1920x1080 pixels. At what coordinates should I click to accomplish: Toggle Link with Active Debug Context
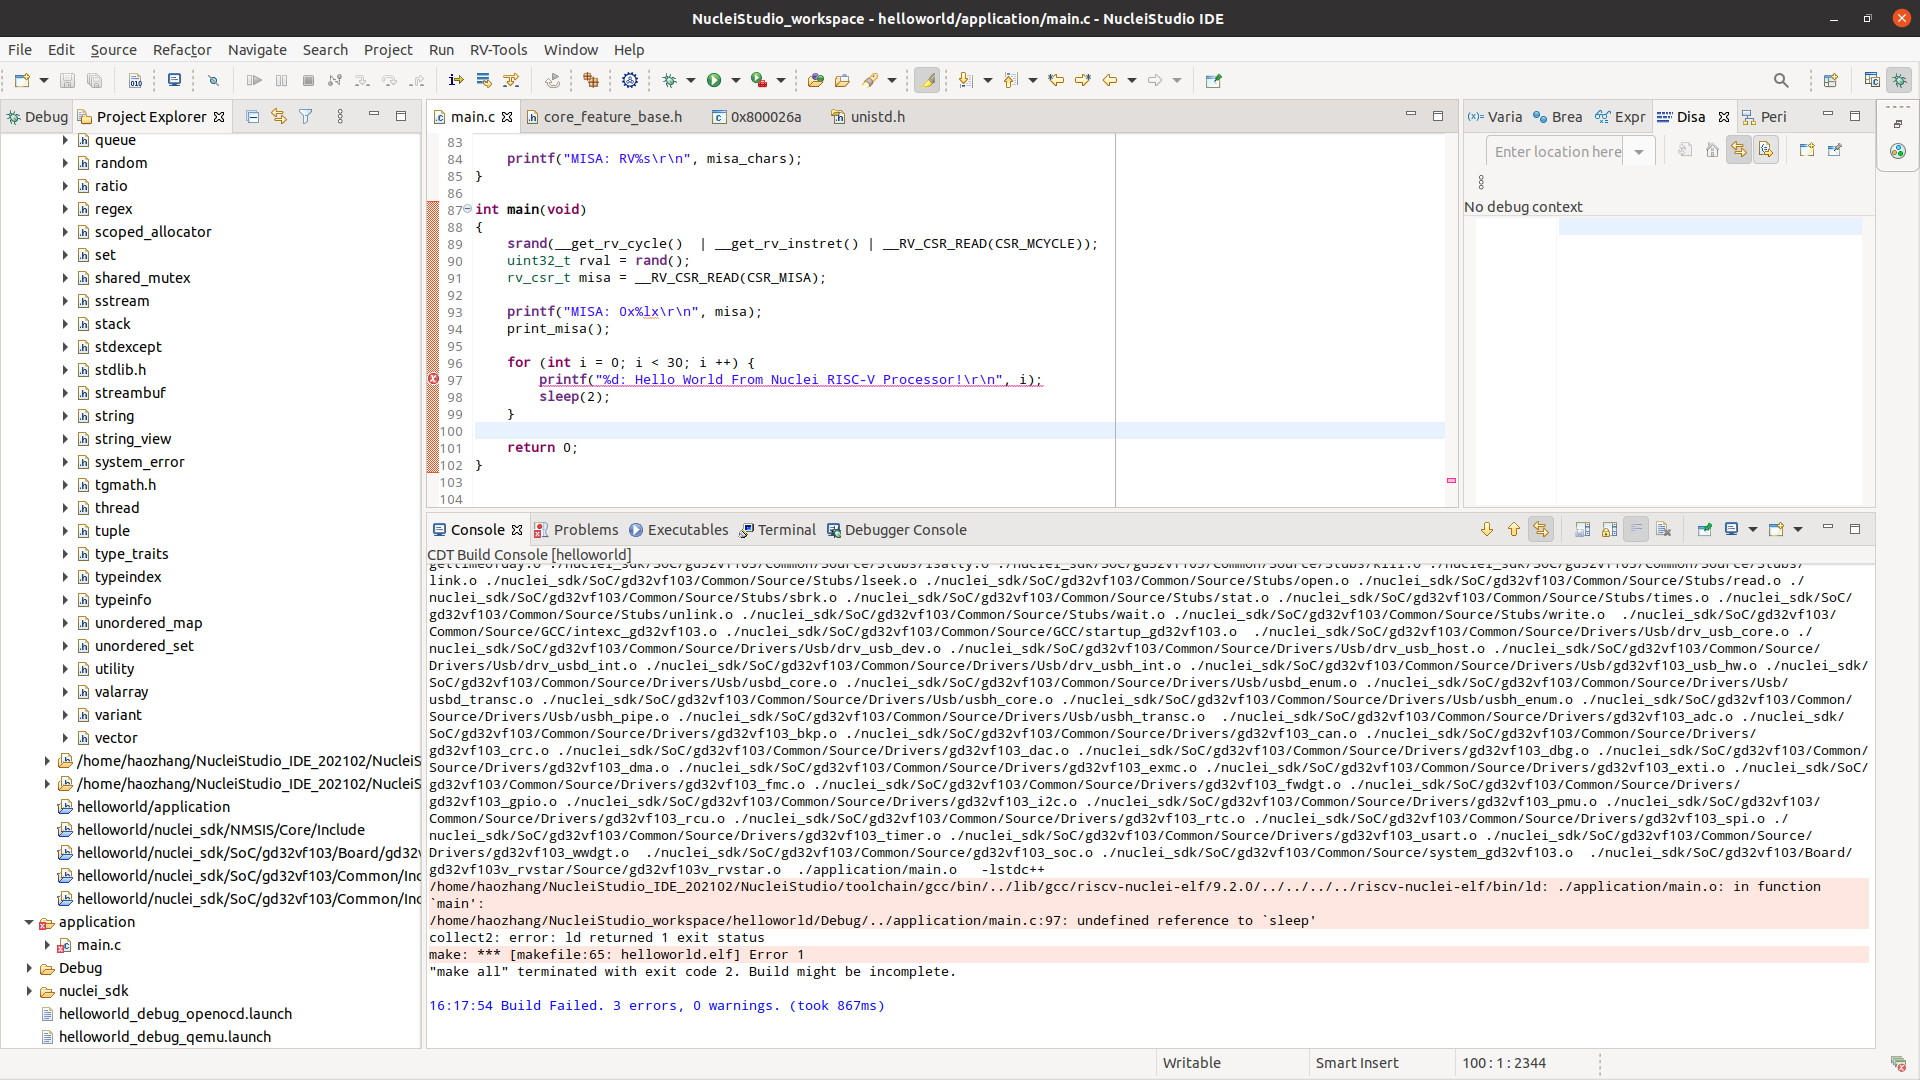click(1739, 150)
